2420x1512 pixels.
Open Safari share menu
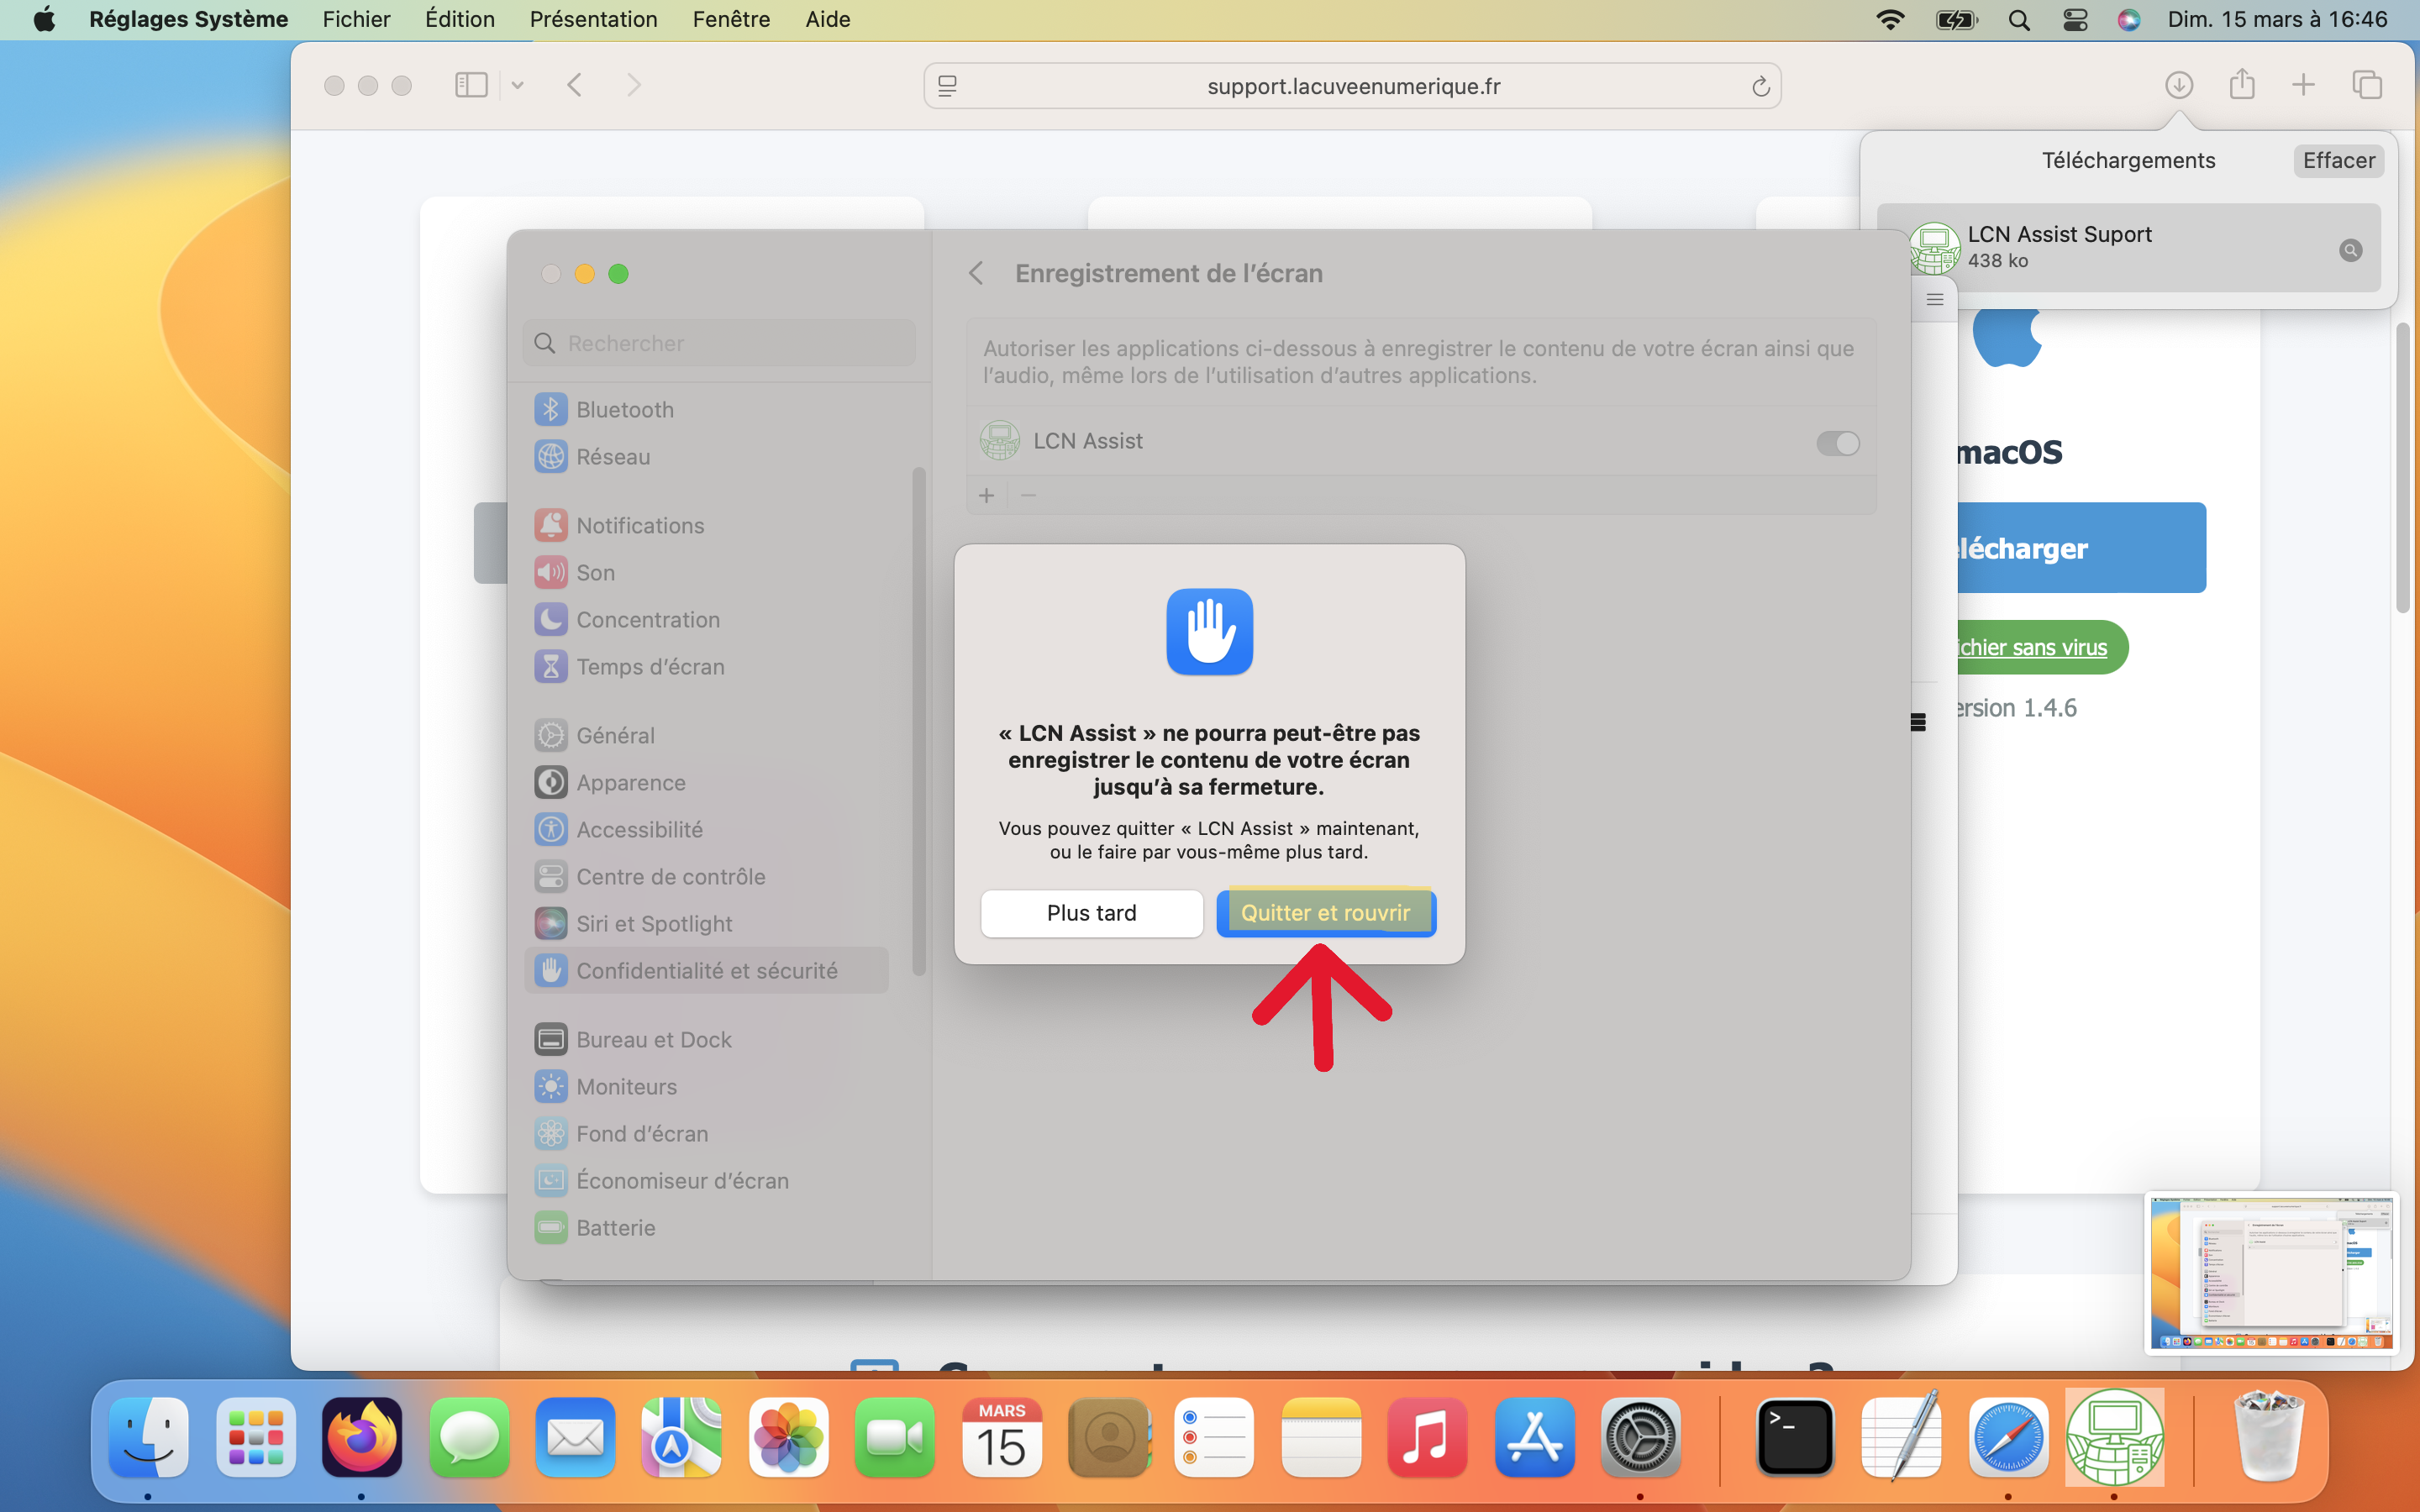[2242, 85]
